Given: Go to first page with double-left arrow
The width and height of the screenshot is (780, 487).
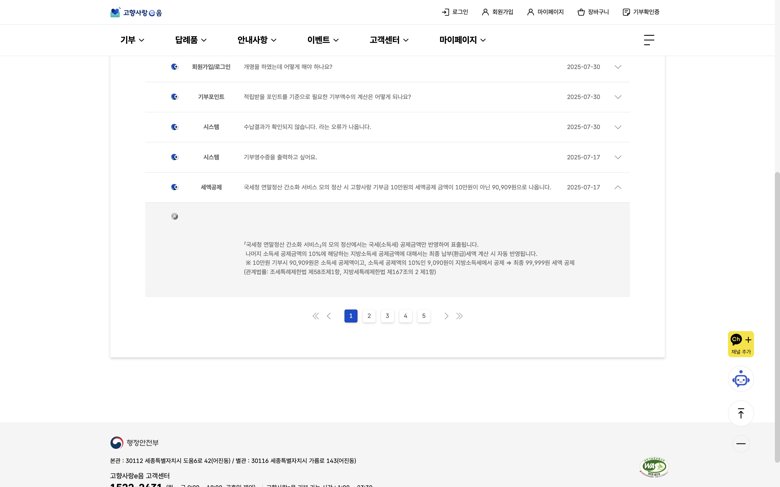Looking at the screenshot, I should (x=315, y=316).
